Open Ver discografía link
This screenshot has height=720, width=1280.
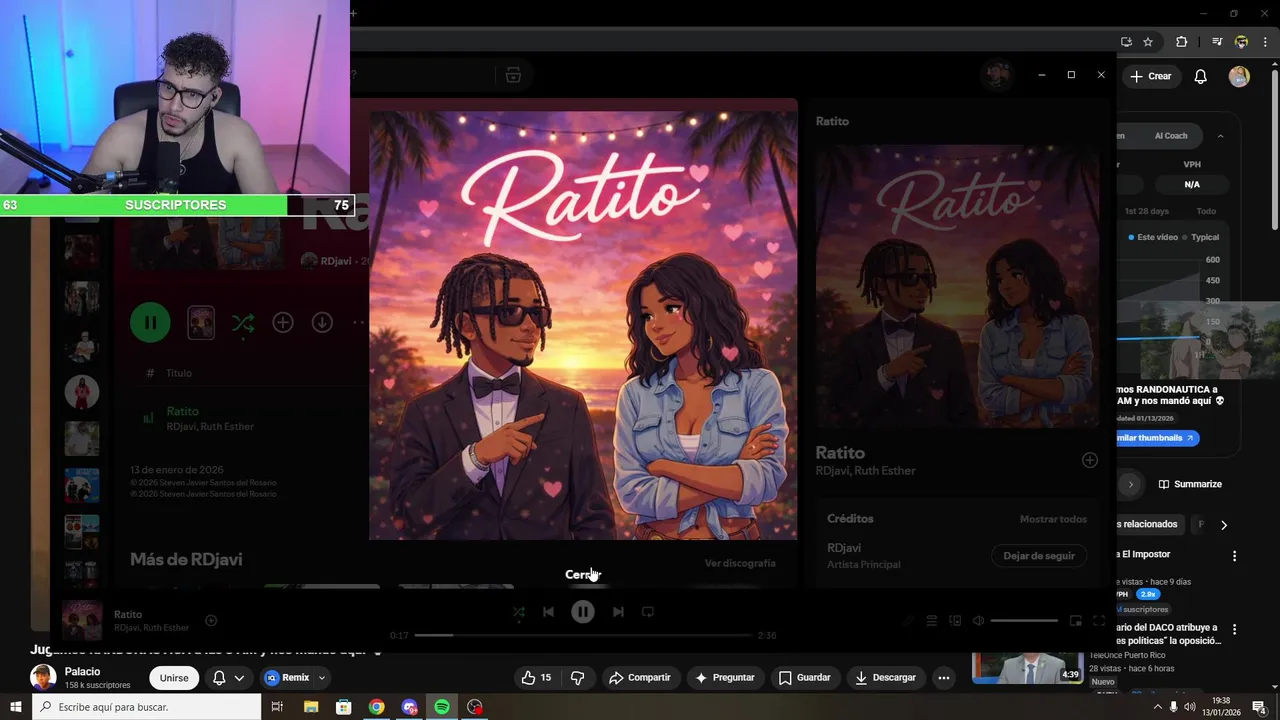click(740, 563)
